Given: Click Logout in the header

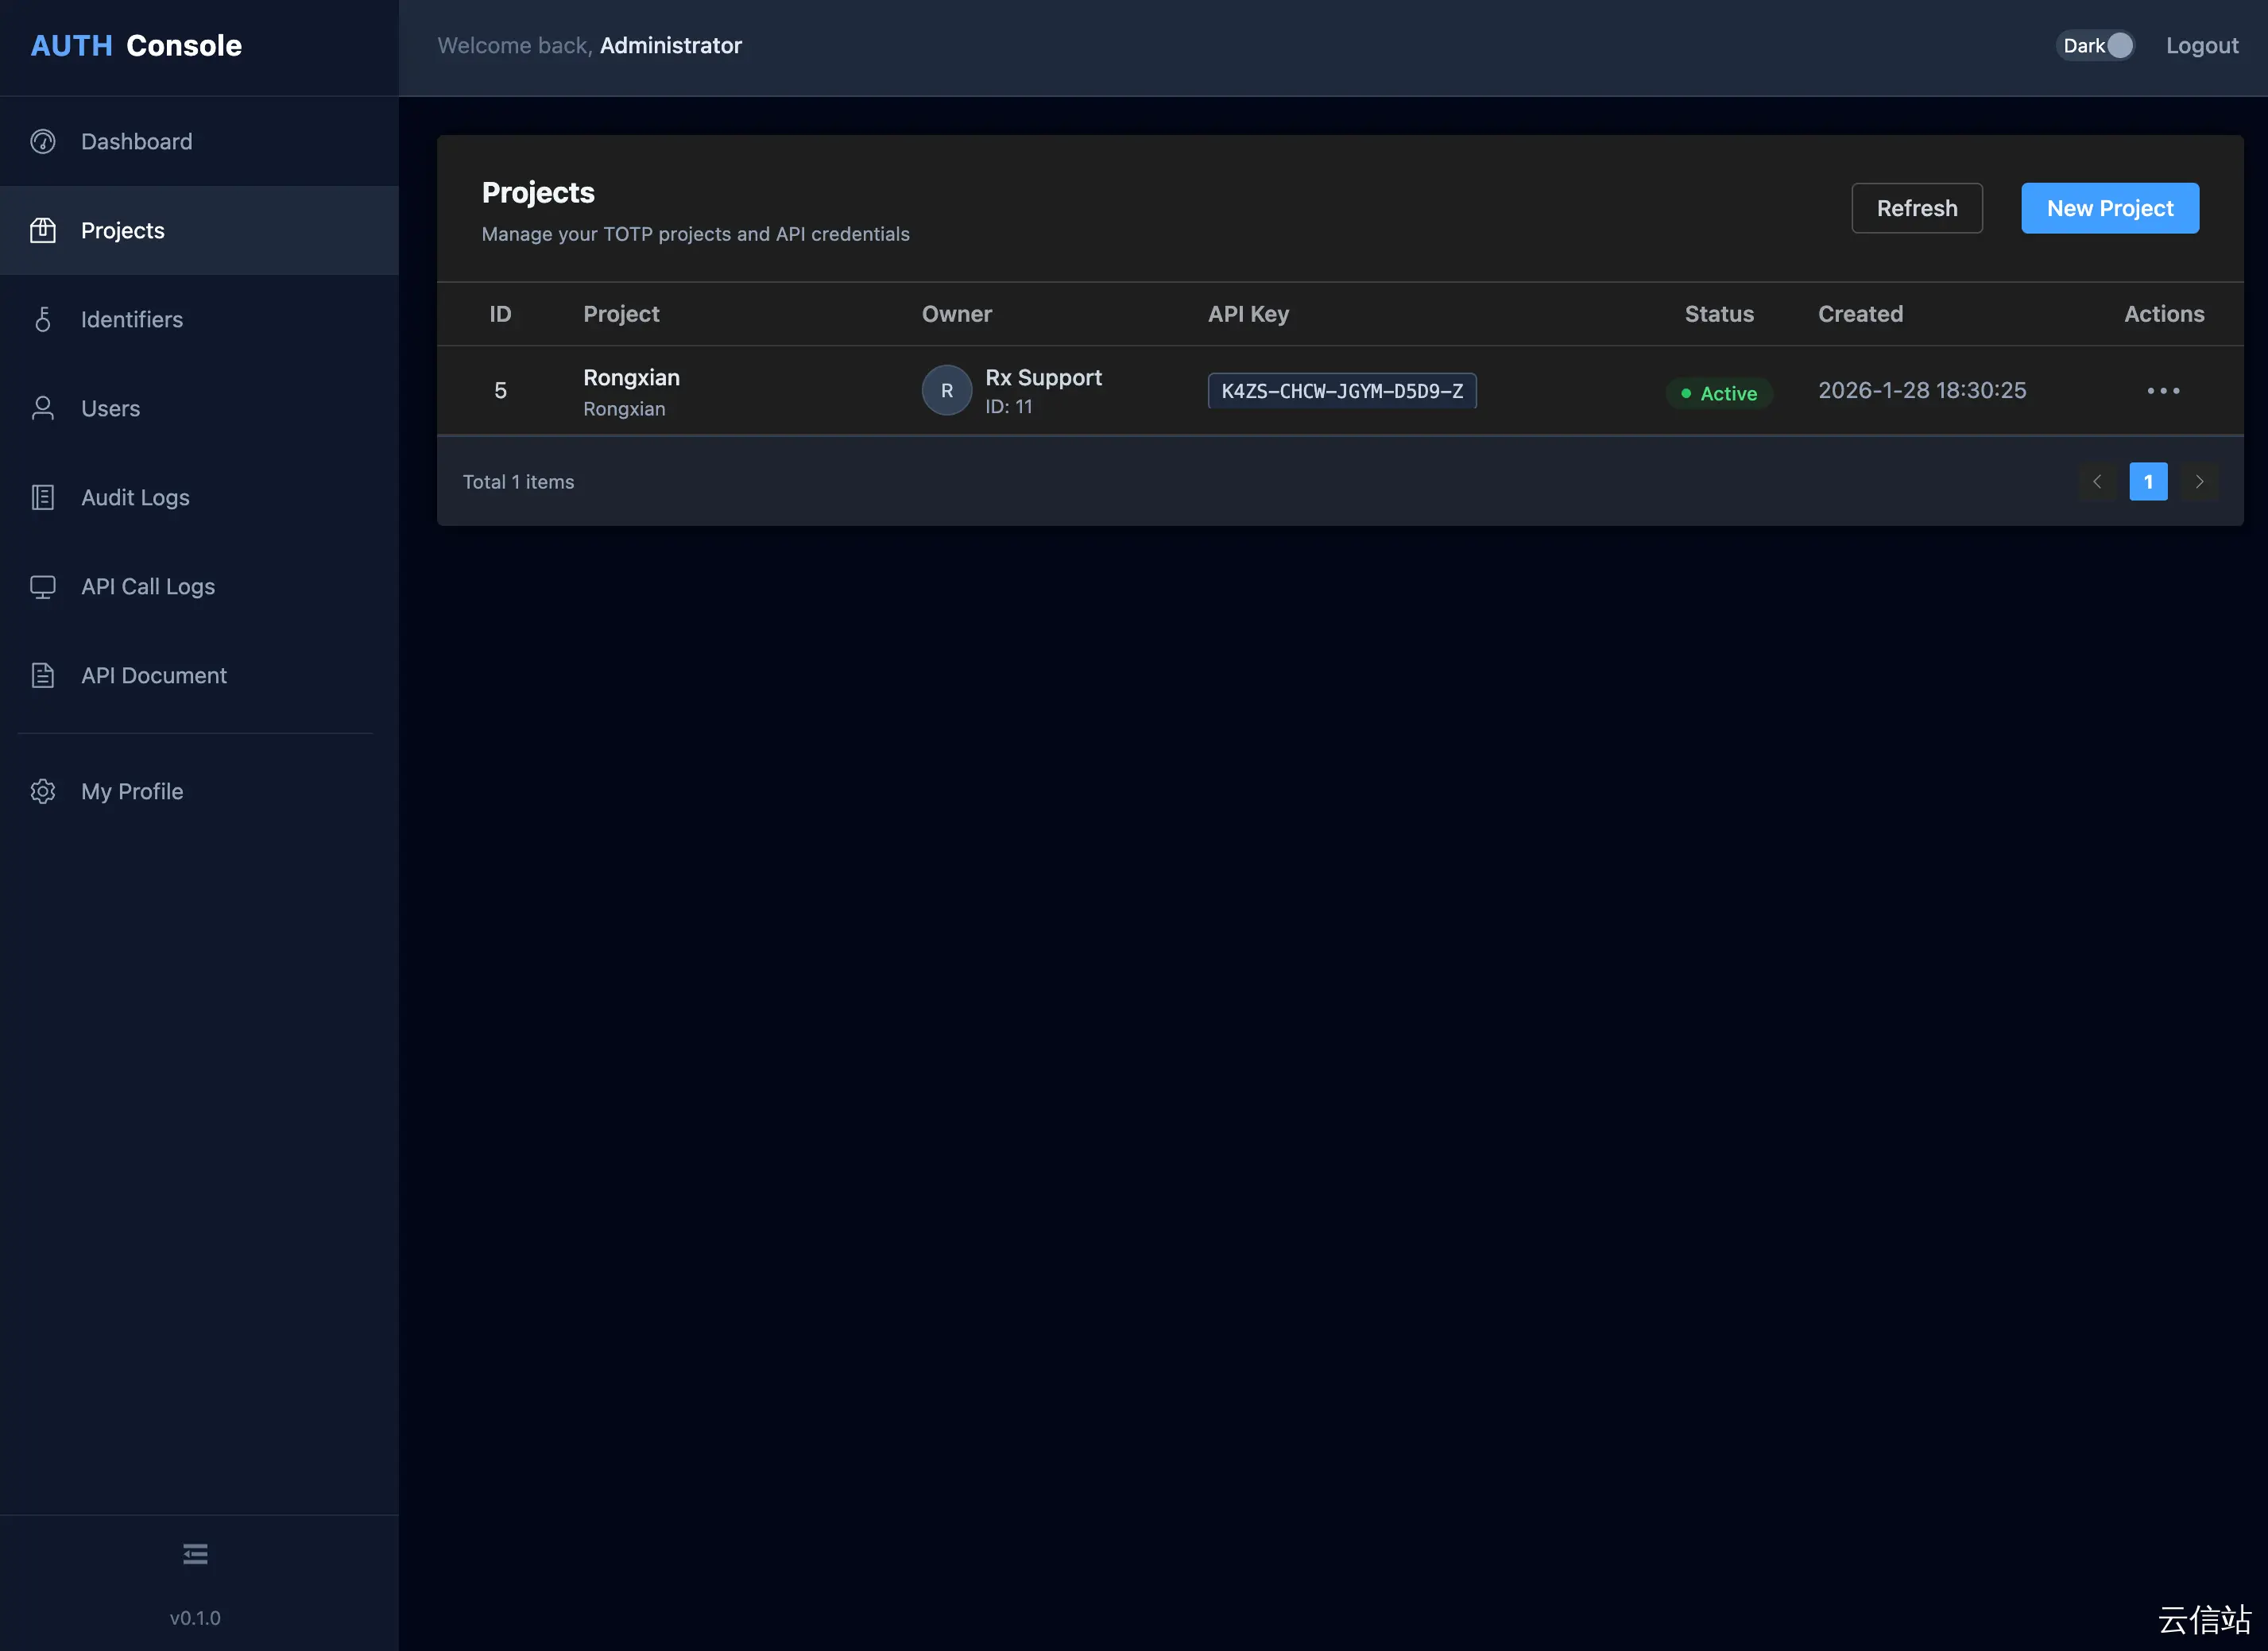Looking at the screenshot, I should coord(2202,46).
